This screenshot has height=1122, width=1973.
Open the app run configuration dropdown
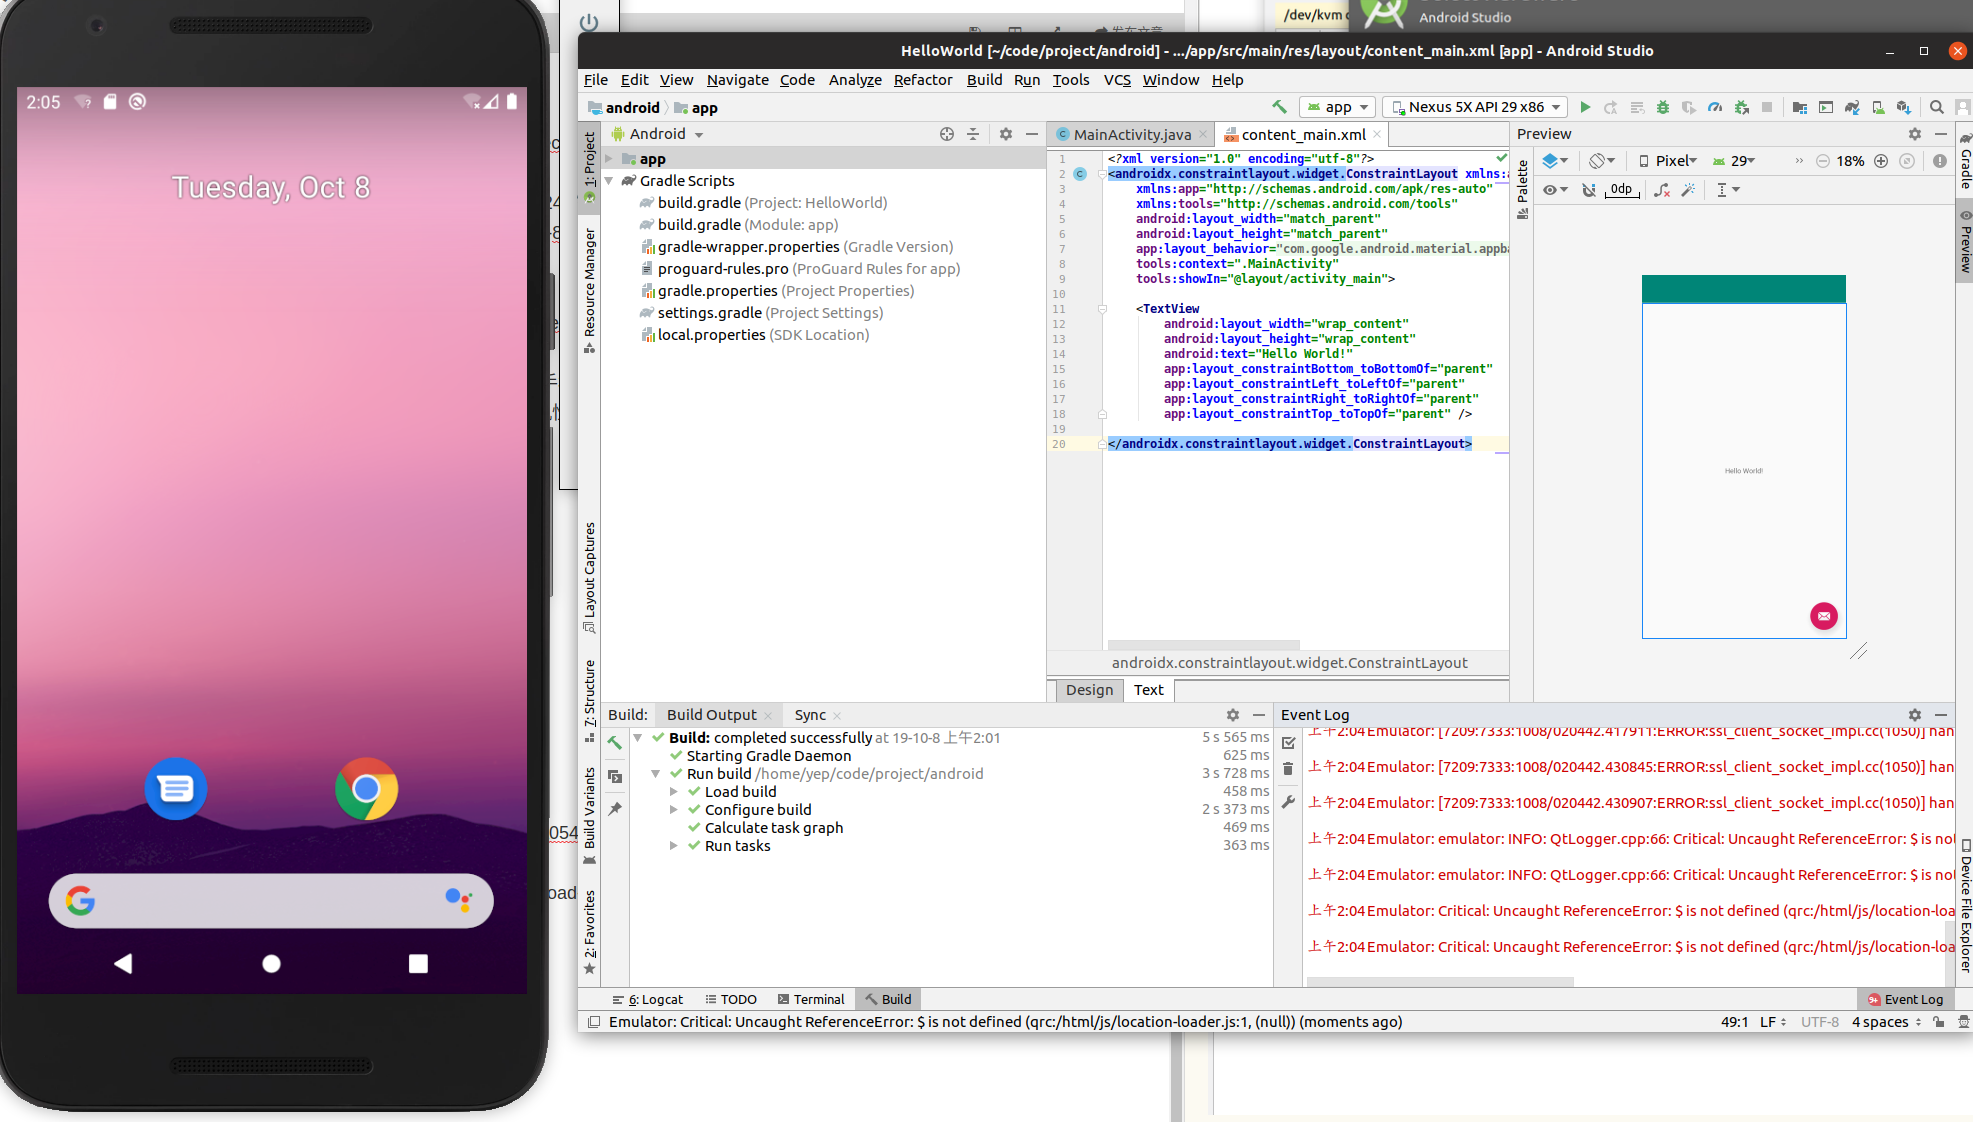tap(1337, 107)
